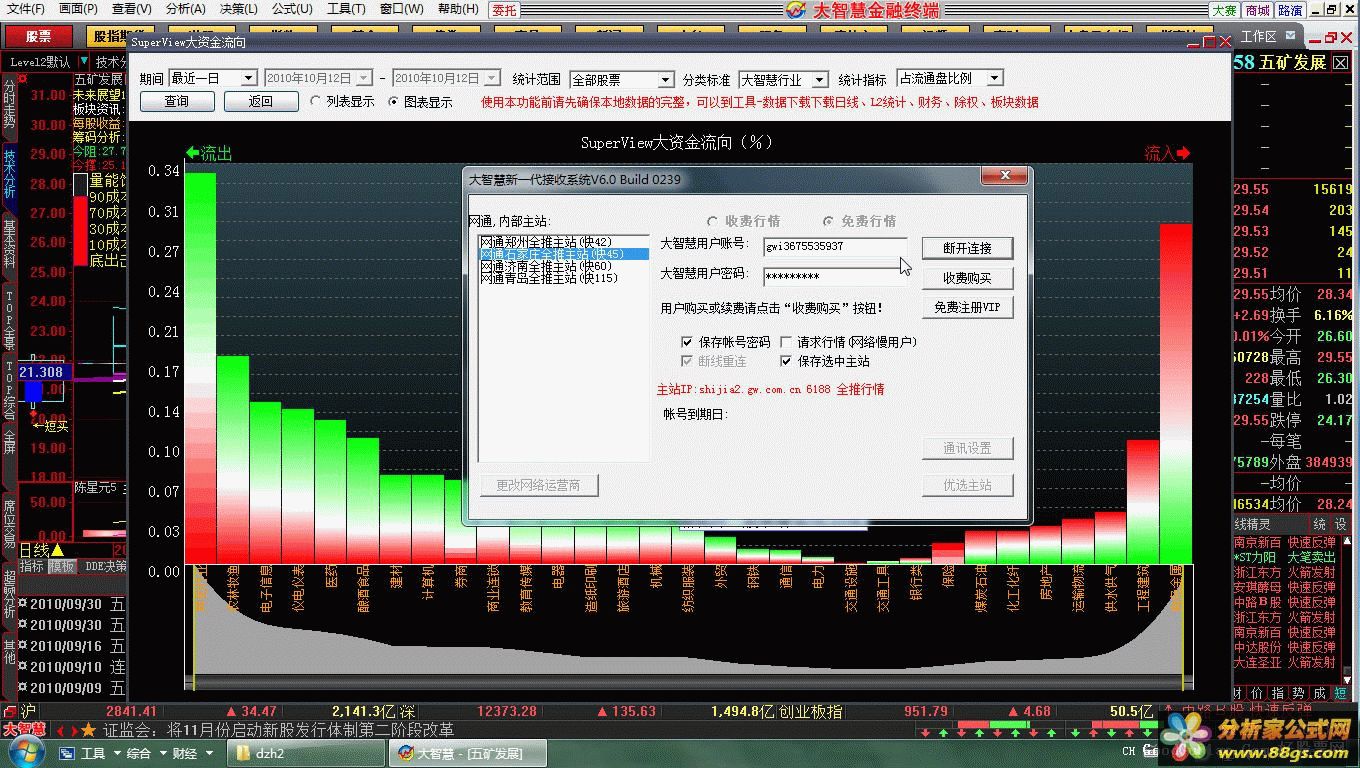
Task: Select the 免费行情 radio option
Action: 828,221
